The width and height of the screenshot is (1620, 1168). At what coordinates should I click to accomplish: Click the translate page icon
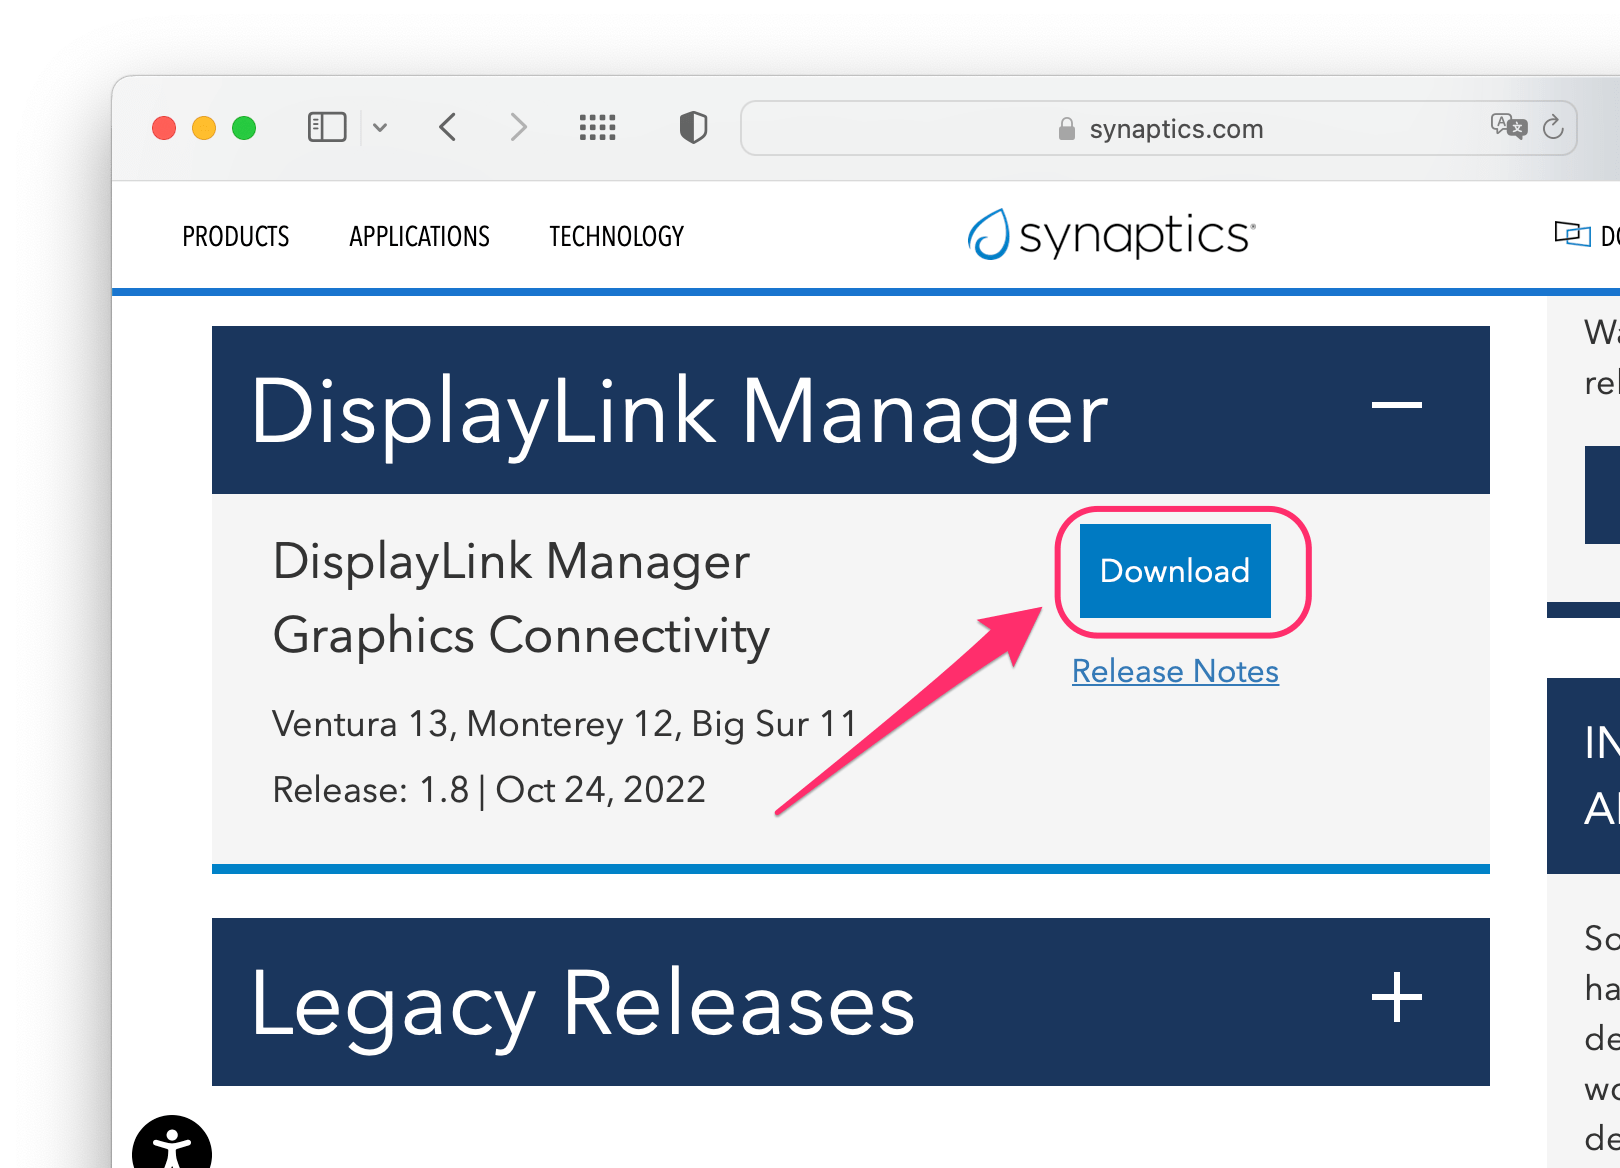click(1509, 127)
